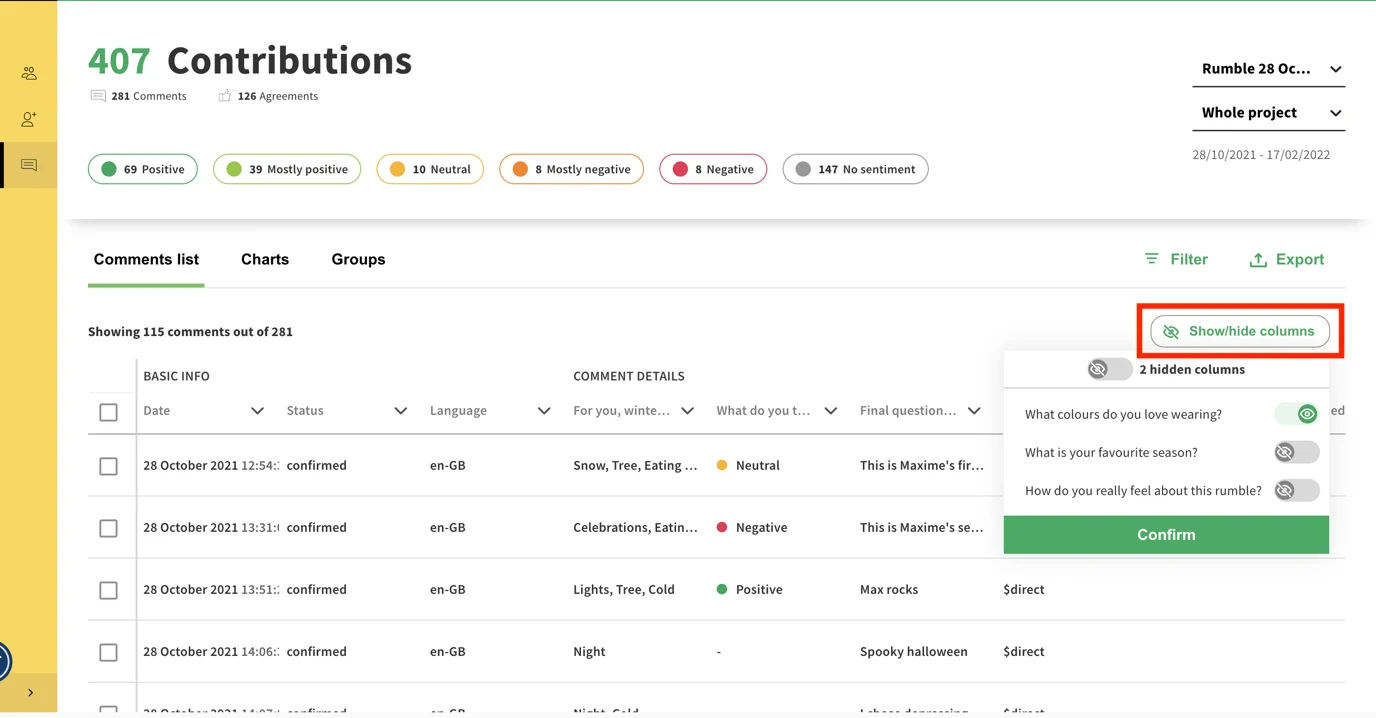The width and height of the screenshot is (1376, 718).
Task: Click the people group icon in sidebar
Action: point(29,73)
